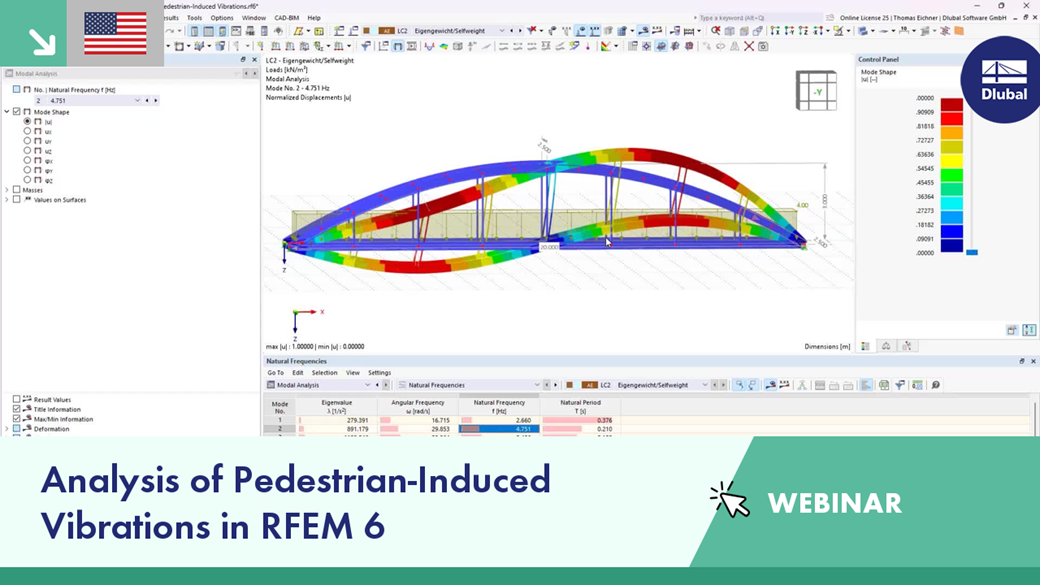The height and width of the screenshot is (585, 1040).
Task: Click the dark blue swatch at legend bottom
Action: tap(952, 245)
